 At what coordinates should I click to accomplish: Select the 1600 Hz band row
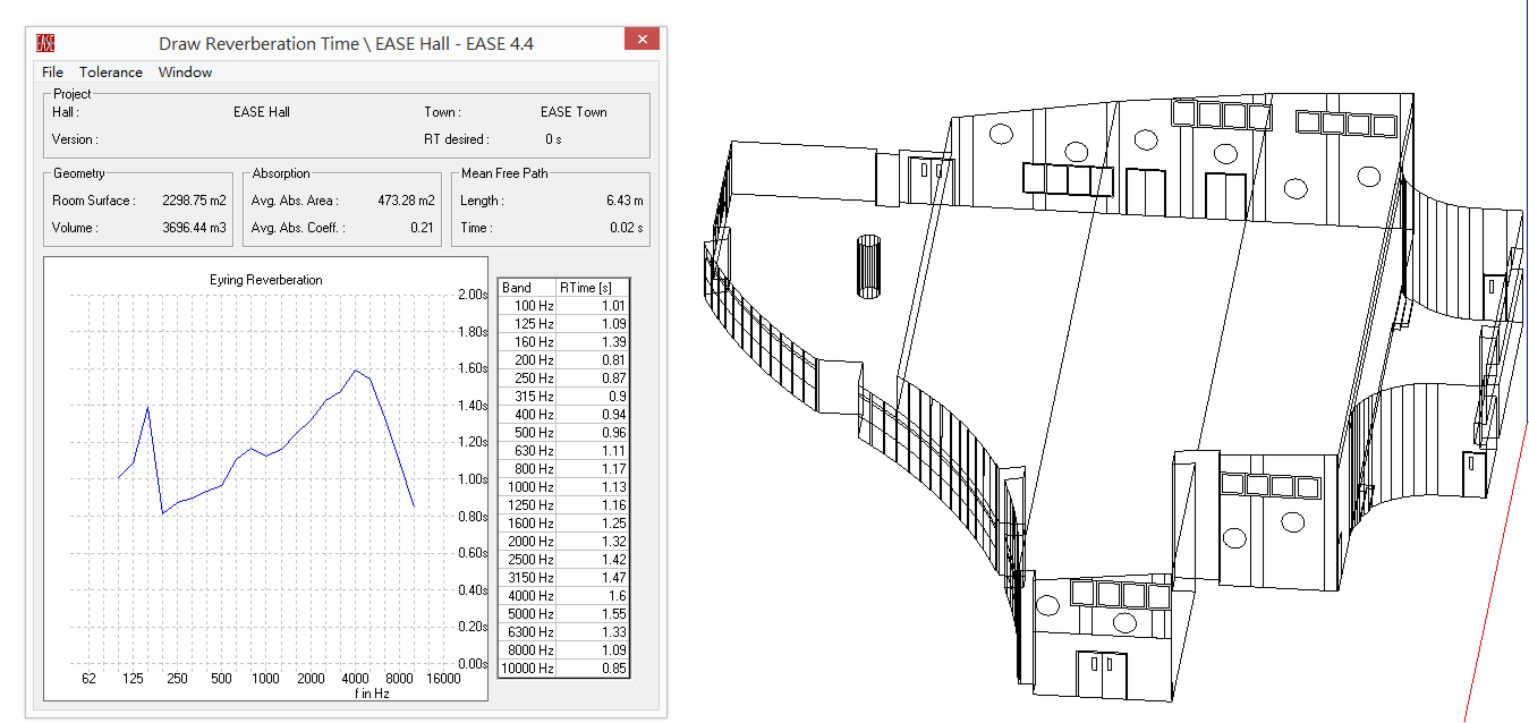[x=564, y=523]
